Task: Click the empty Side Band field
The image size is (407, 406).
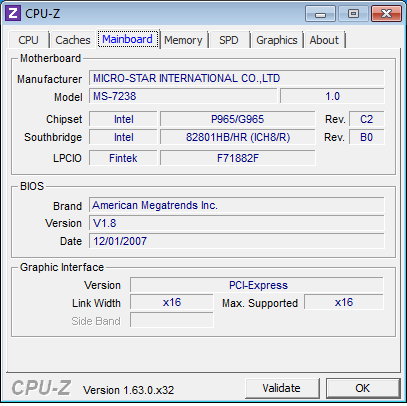Action: click(x=172, y=320)
